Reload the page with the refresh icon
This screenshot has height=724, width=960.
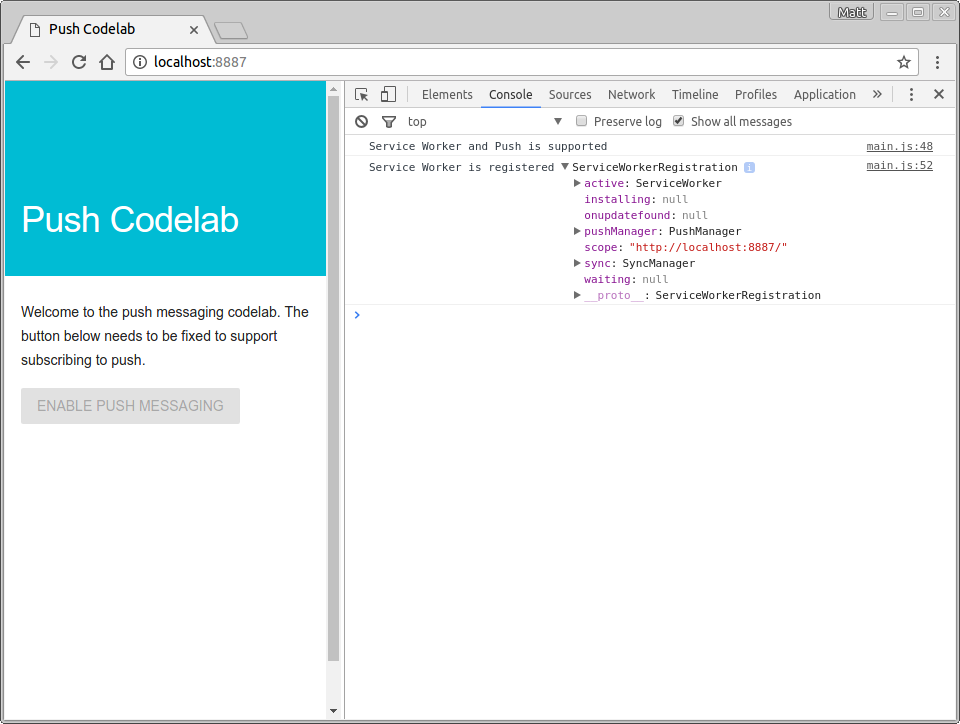[79, 61]
